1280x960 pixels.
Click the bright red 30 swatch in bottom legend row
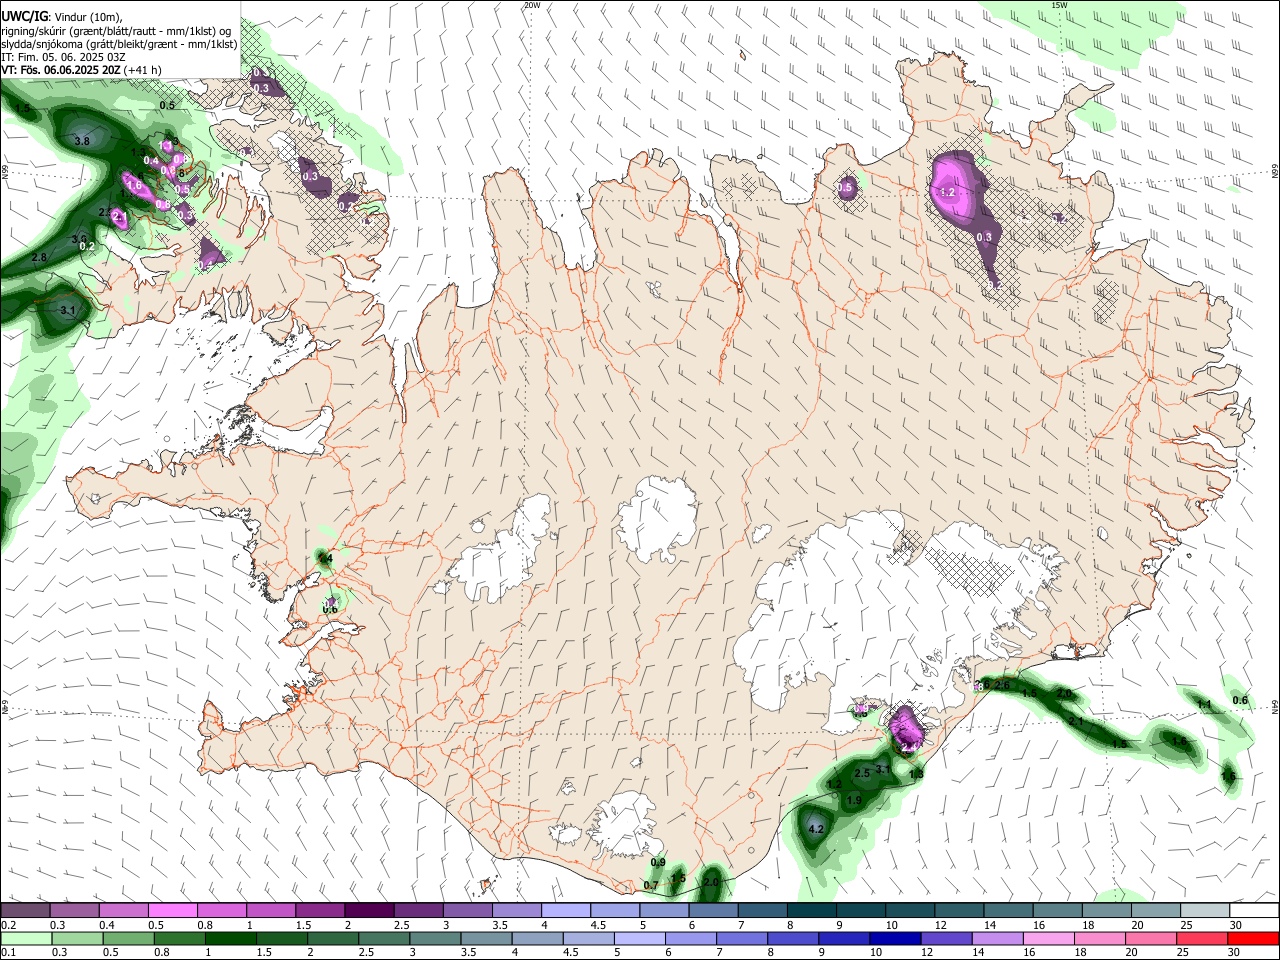point(1253,938)
